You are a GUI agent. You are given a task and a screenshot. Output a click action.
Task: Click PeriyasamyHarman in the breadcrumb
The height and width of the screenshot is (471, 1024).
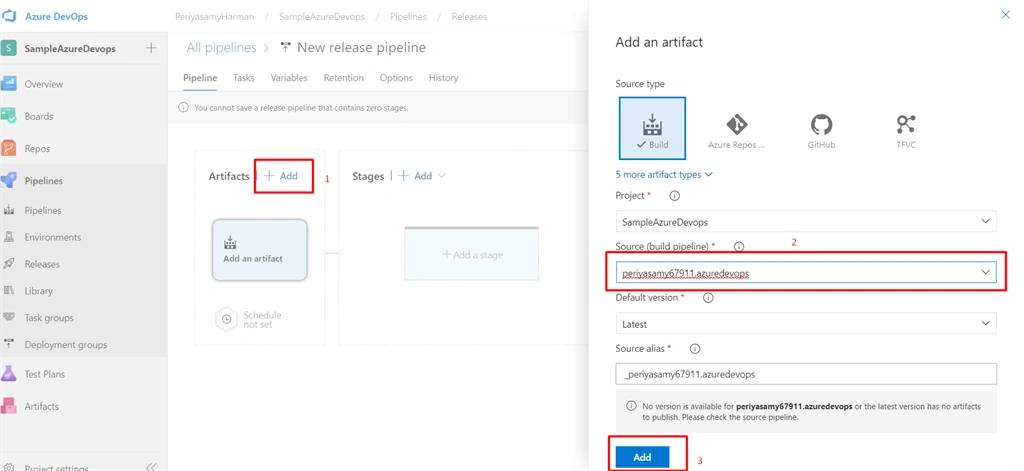click(215, 16)
